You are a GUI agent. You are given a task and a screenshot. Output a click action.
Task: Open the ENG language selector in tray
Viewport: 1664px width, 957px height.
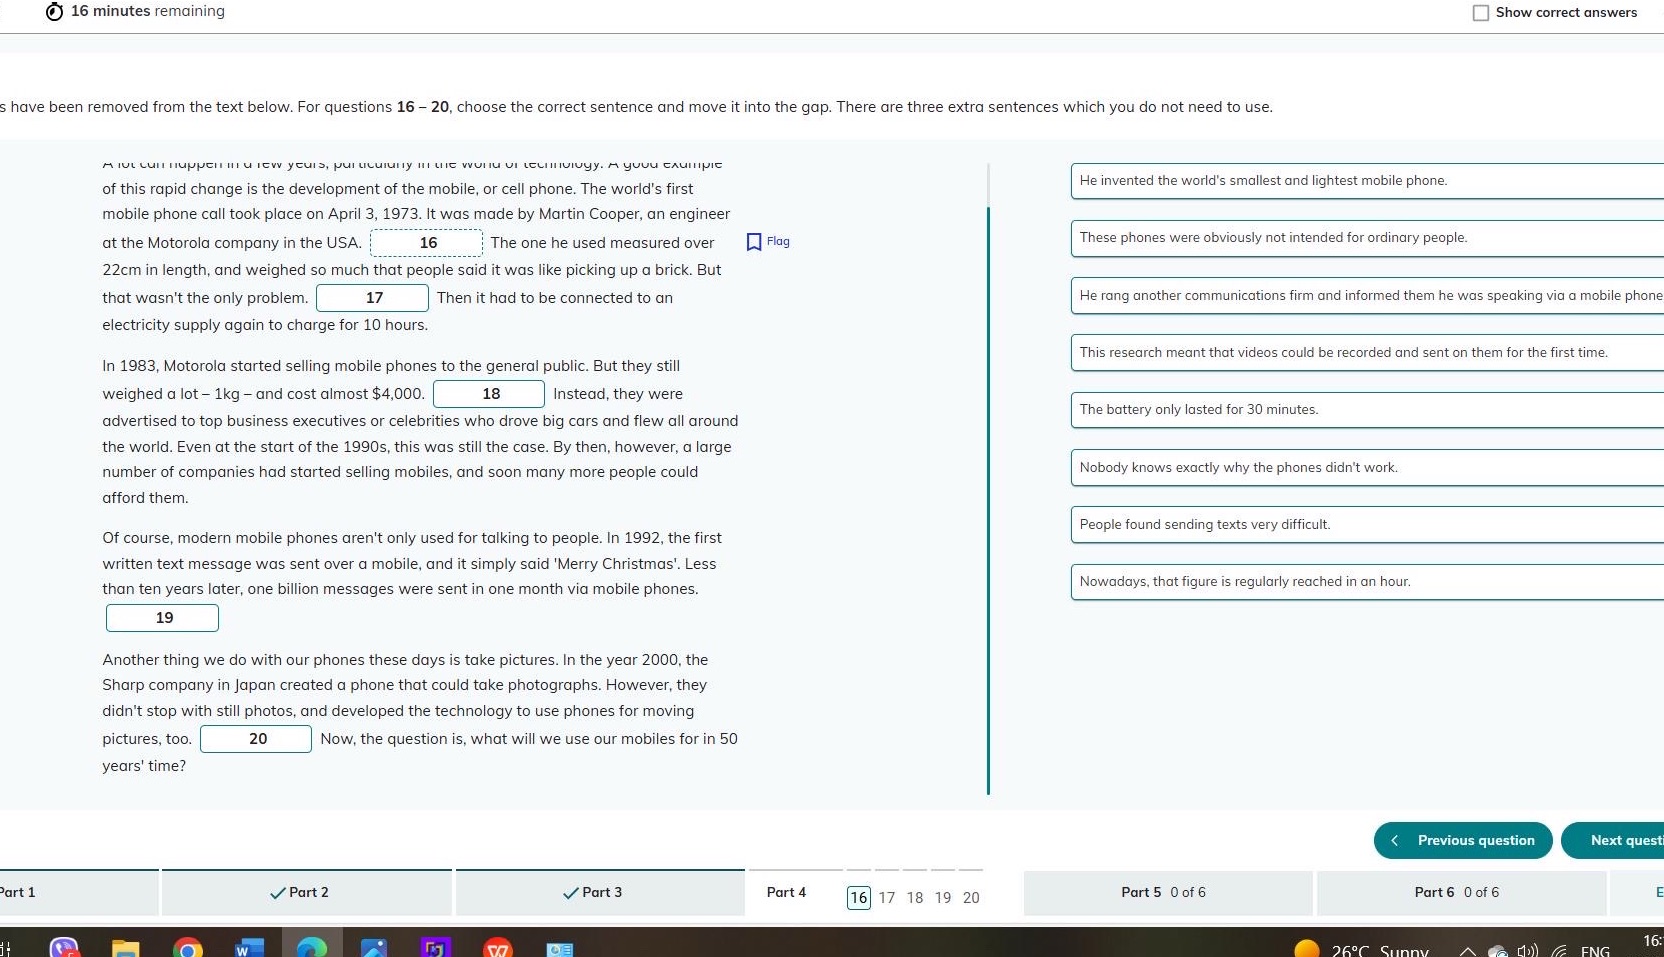click(1595, 951)
